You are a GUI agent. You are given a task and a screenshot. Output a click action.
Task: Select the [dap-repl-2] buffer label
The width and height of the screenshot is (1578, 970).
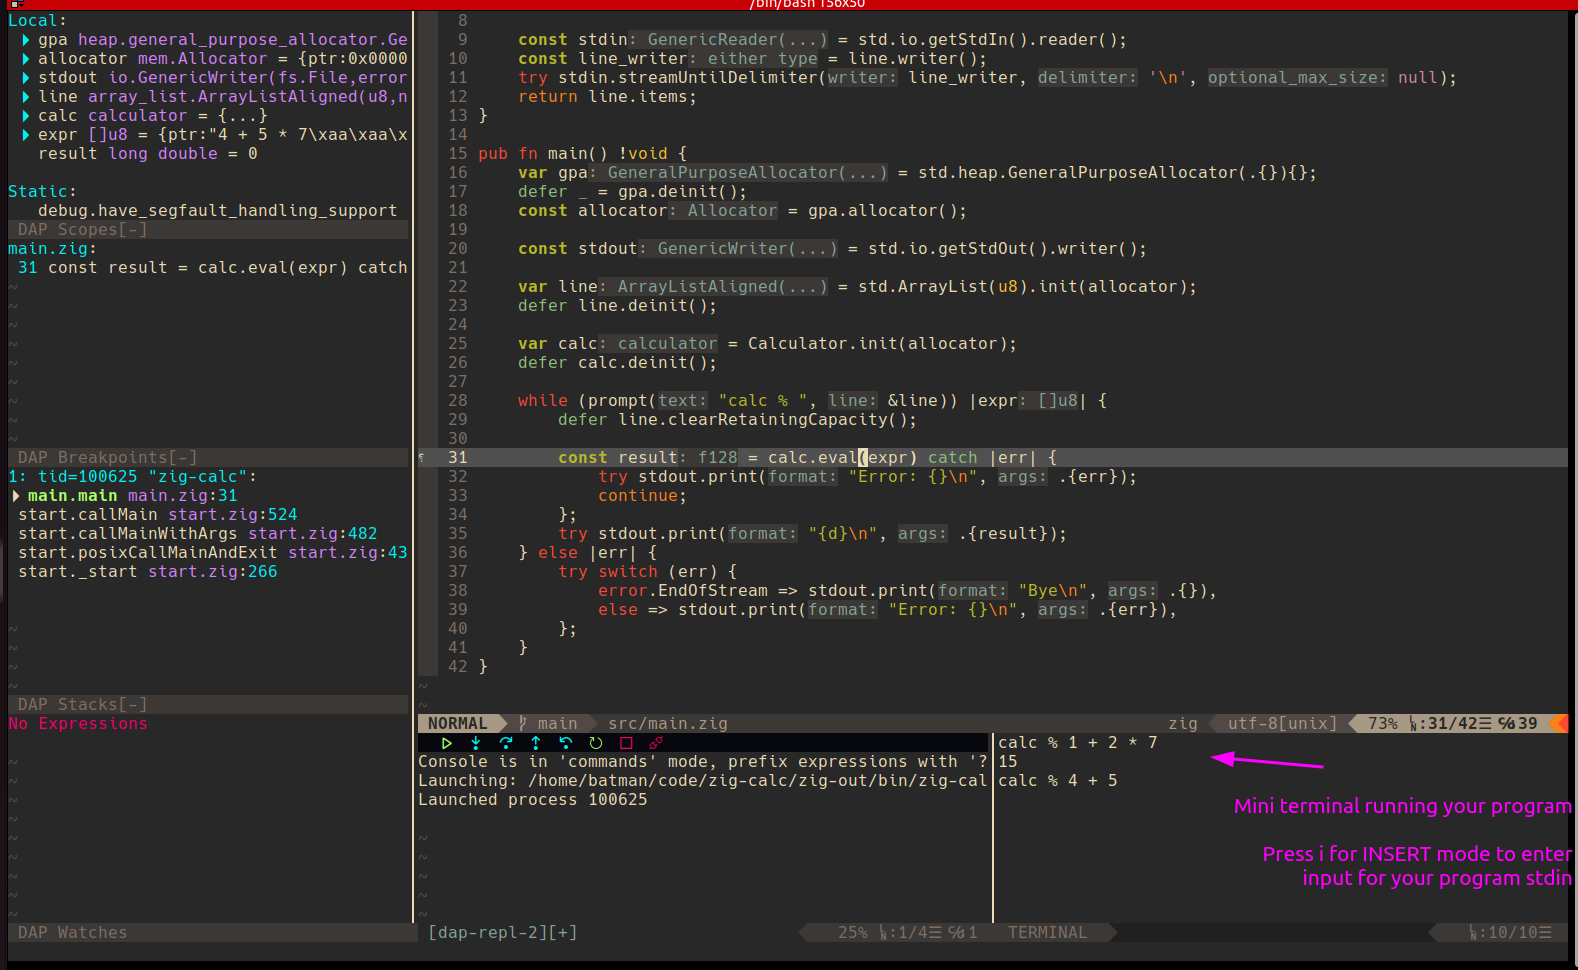point(502,933)
